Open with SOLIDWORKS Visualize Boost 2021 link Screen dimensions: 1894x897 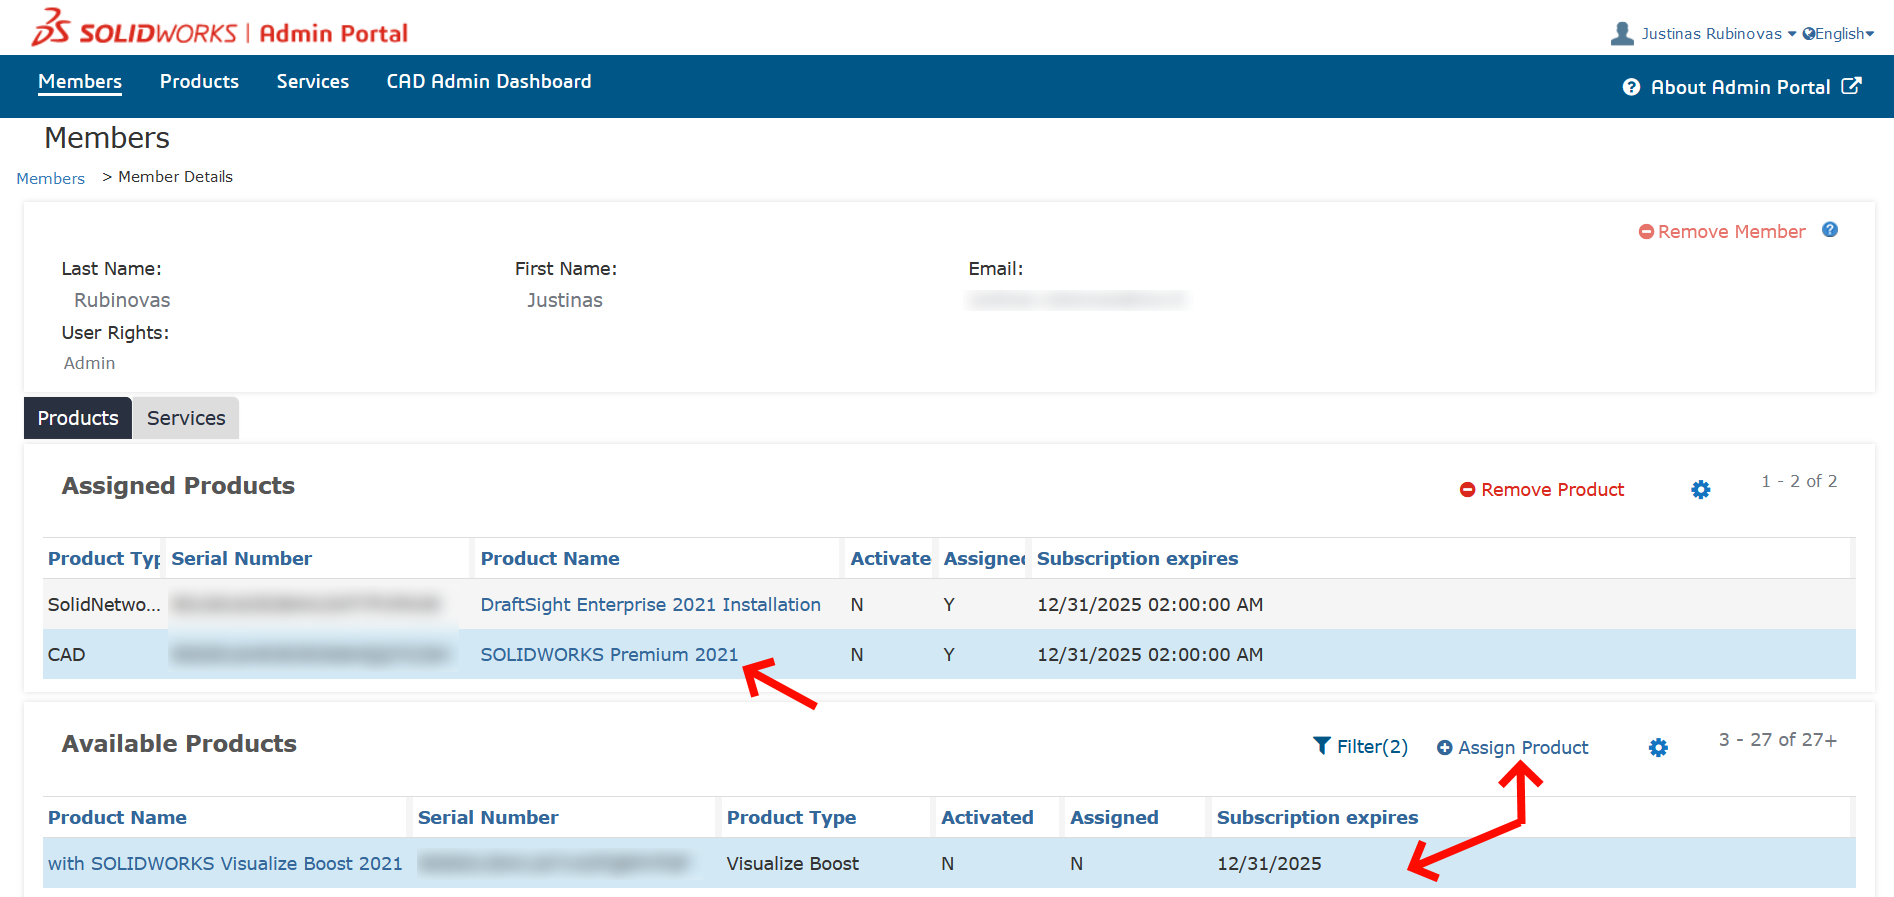(225, 864)
